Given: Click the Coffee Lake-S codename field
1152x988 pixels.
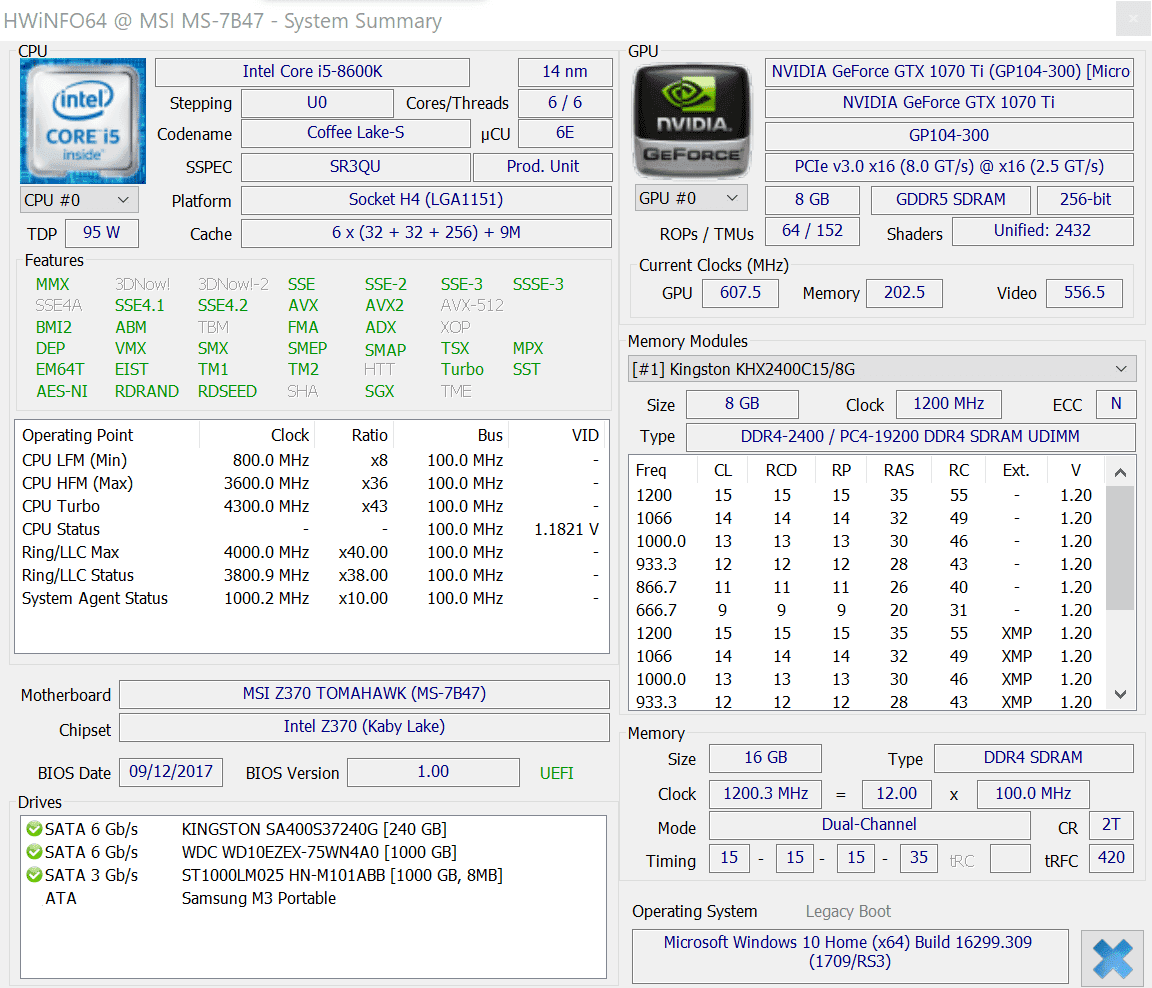Looking at the screenshot, I should click(356, 133).
